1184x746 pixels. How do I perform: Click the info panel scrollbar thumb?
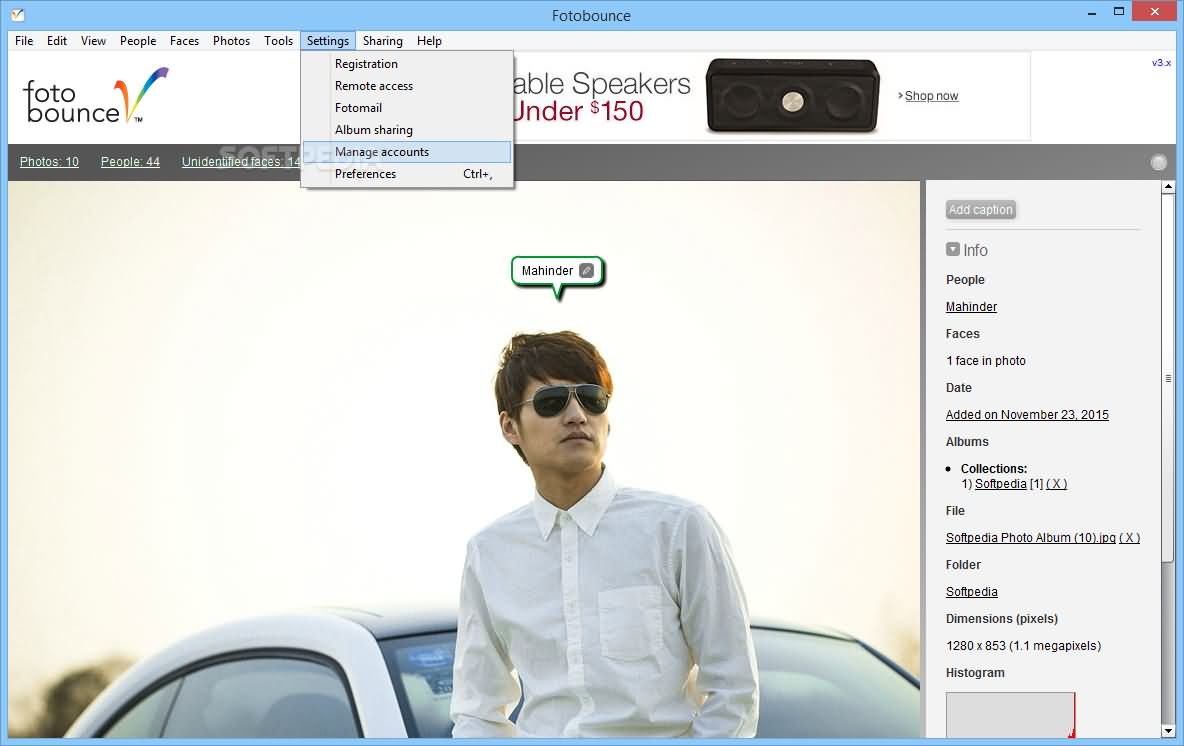coord(1168,378)
